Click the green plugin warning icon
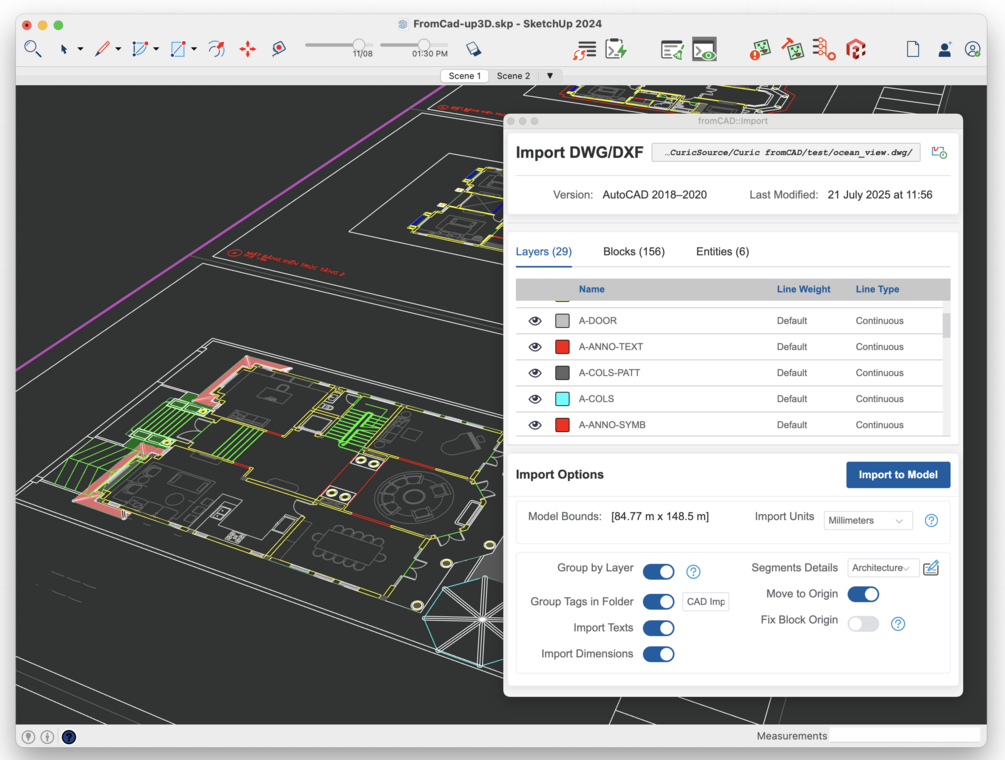This screenshot has height=760, width=1005. [x=760, y=49]
